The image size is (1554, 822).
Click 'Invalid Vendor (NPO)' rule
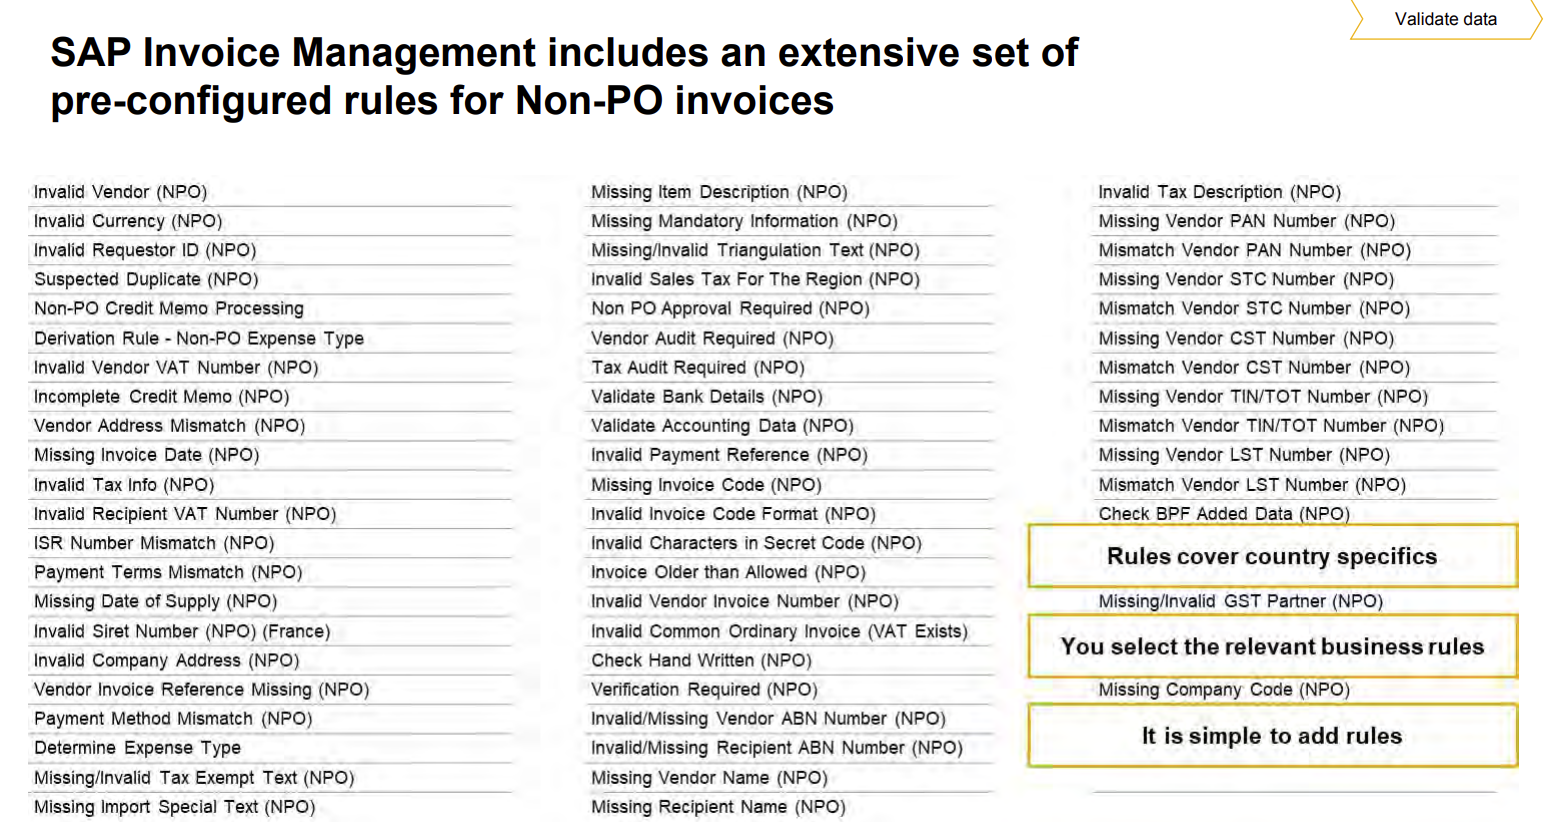coord(120,192)
